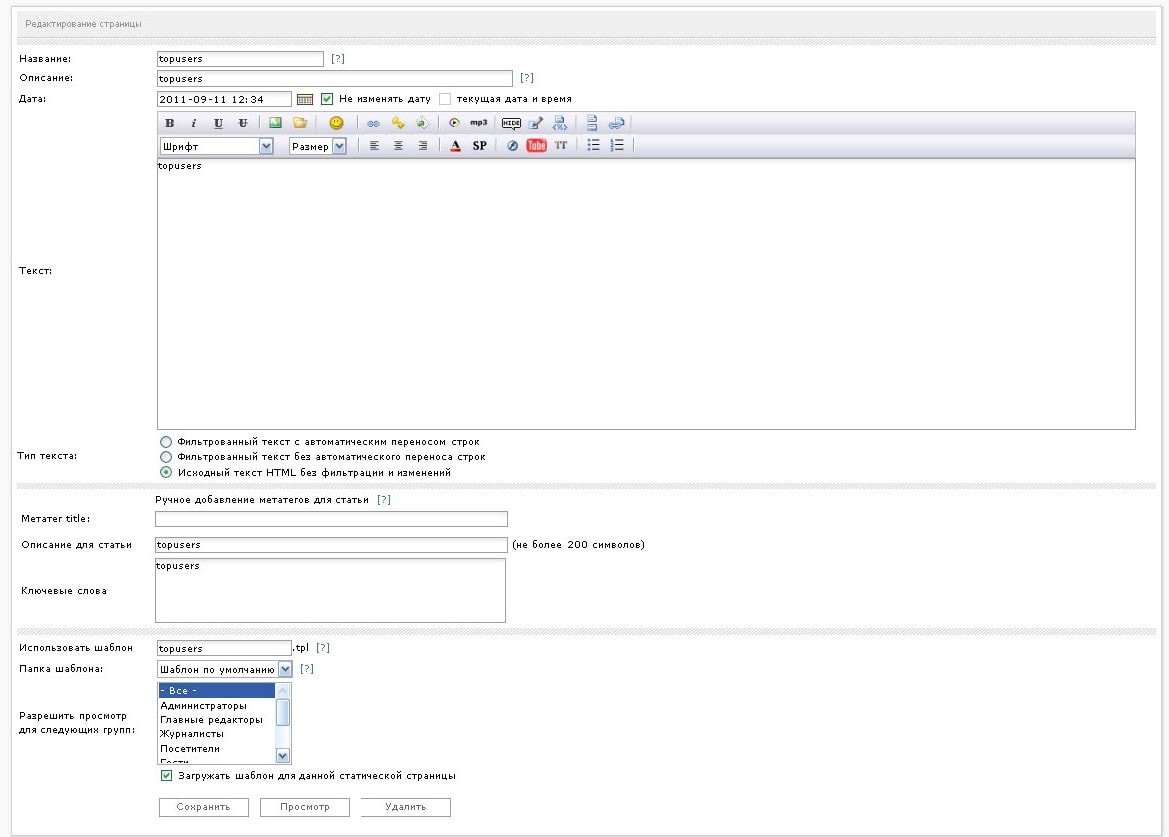Image resolution: width=1169 pixels, height=837 pixels.
Task: Select 'Фильтрованный текст с автоматическим переносом строк' radio
Action: (x=166, y=441)
